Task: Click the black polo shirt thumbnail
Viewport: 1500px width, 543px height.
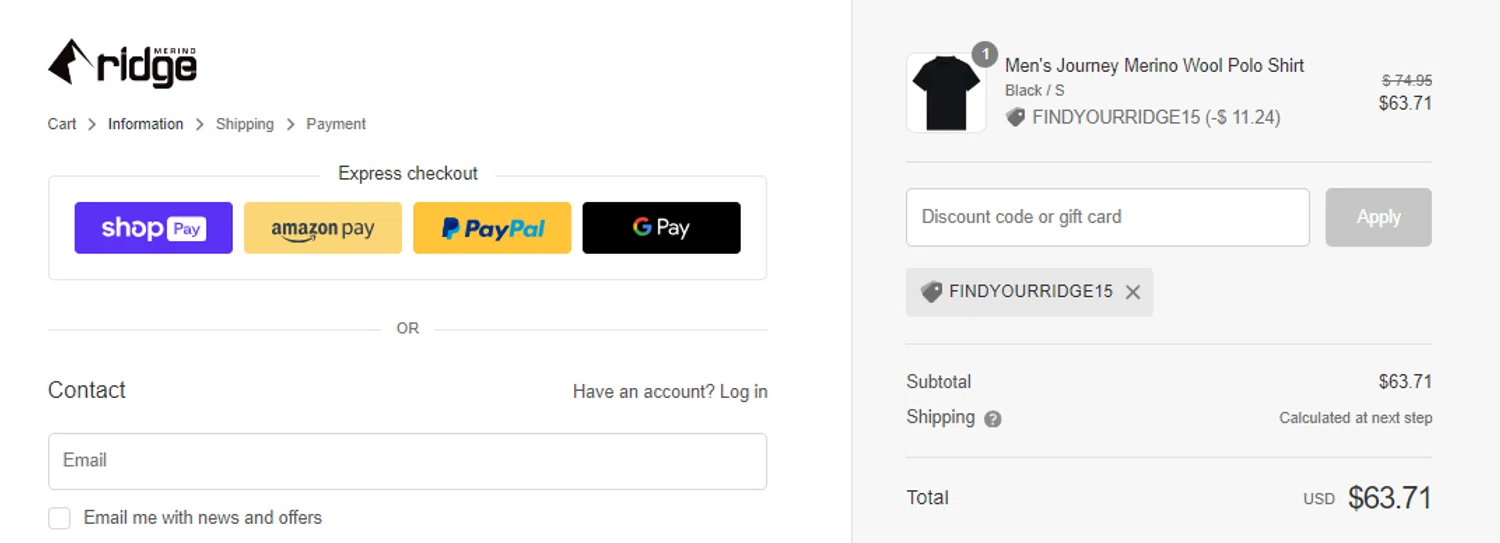Action: tap(945, 93)
